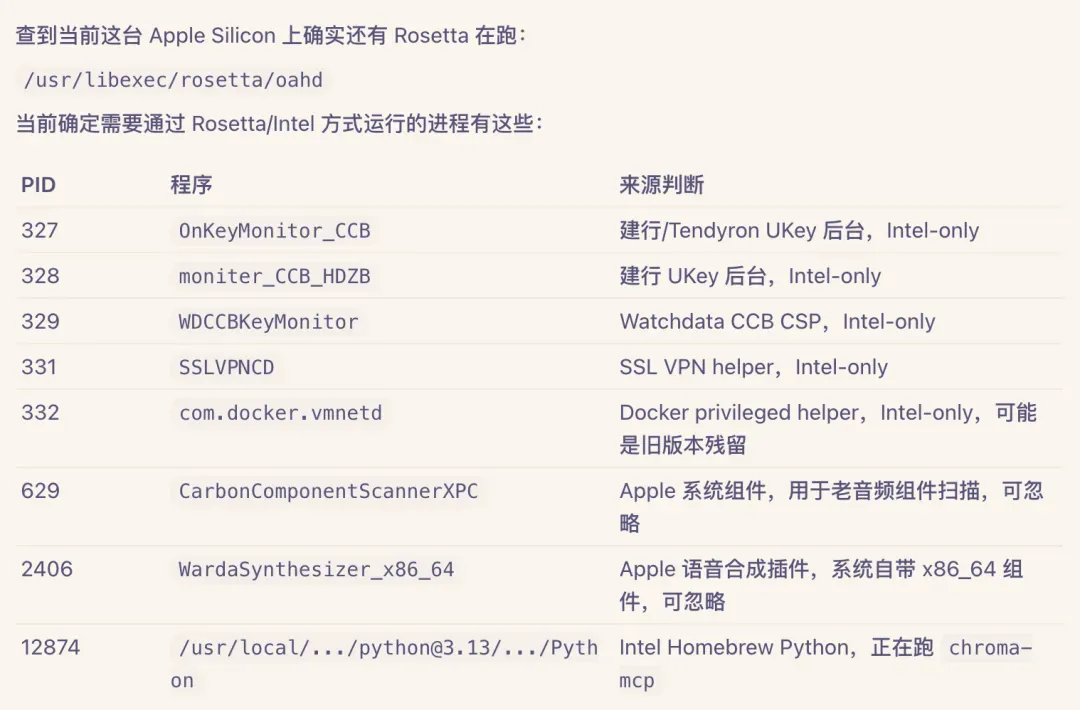
Task: Select PID 327 cell
Action: [39, 230]
